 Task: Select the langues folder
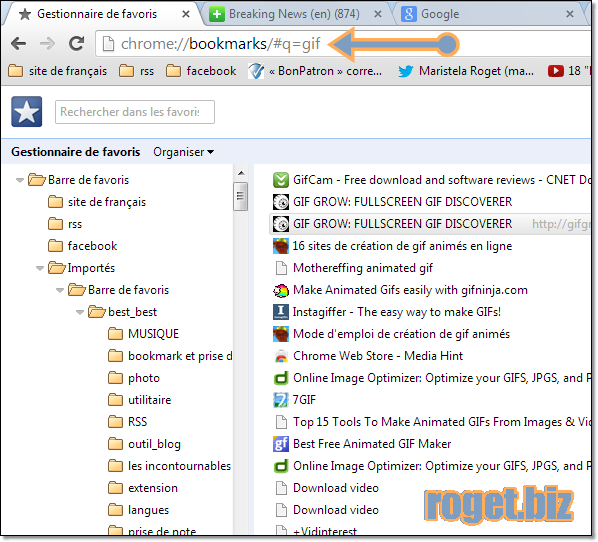(x=138, y=510)
